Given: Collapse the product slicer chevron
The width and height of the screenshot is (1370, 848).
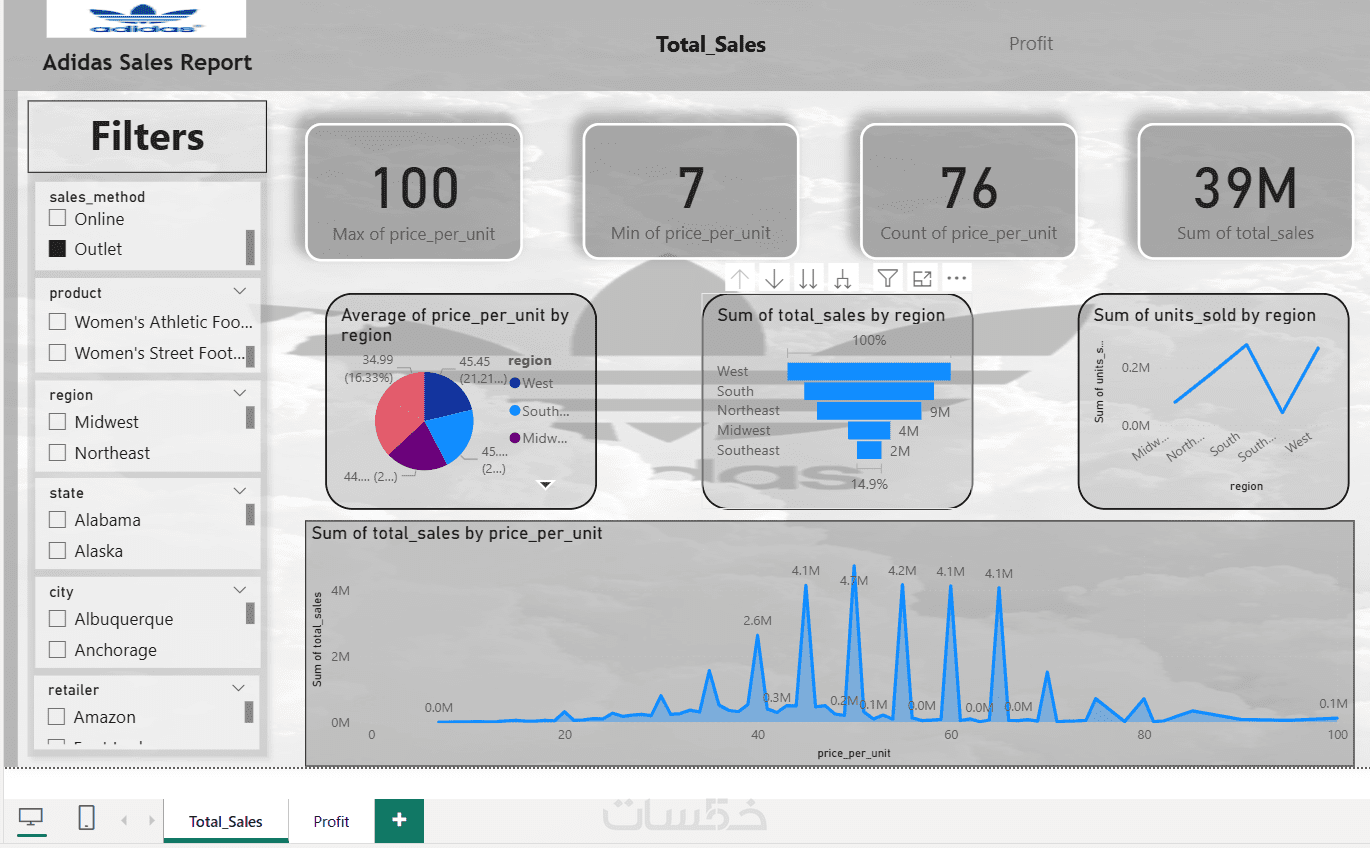Looking at the screenshot, I should [239, 291].
